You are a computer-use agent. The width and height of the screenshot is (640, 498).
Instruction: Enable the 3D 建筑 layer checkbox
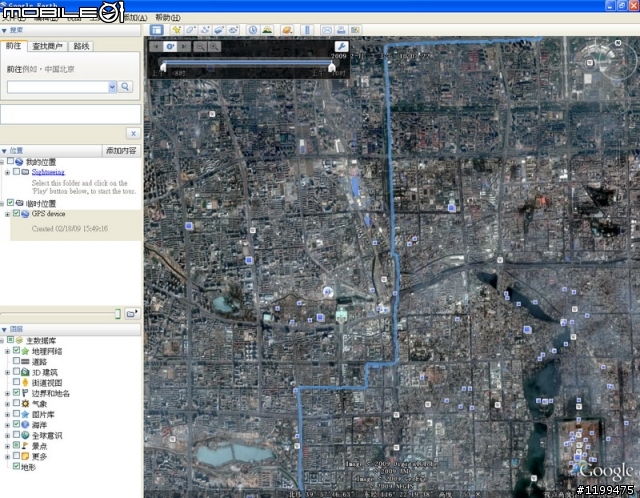click(16, 371)
